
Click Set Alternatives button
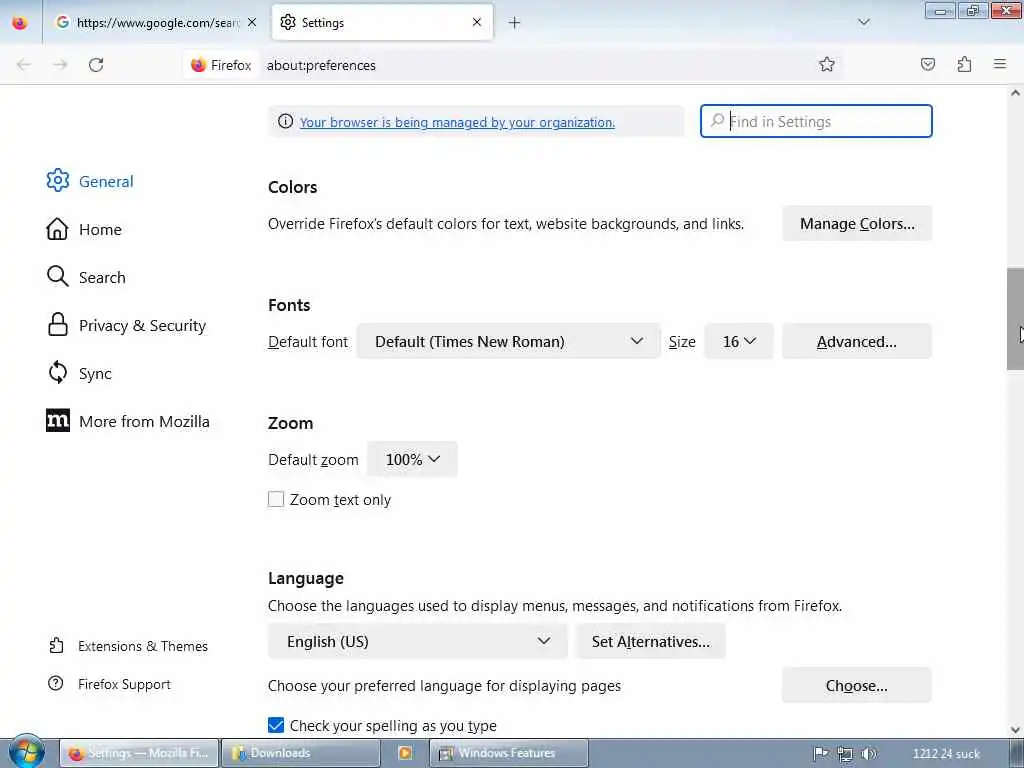[650, 641]
